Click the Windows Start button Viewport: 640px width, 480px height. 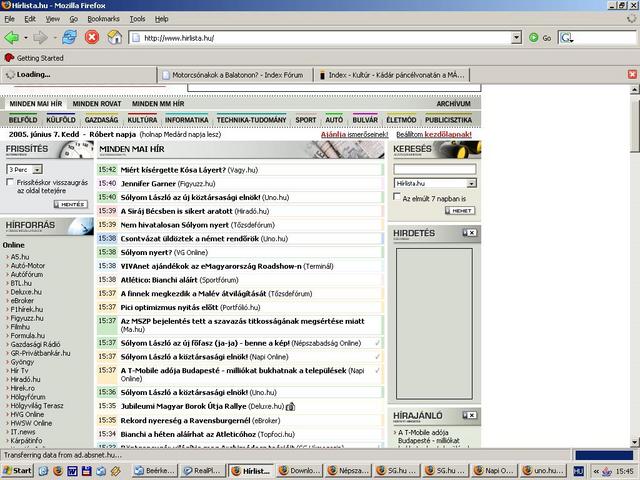[17, 471]
